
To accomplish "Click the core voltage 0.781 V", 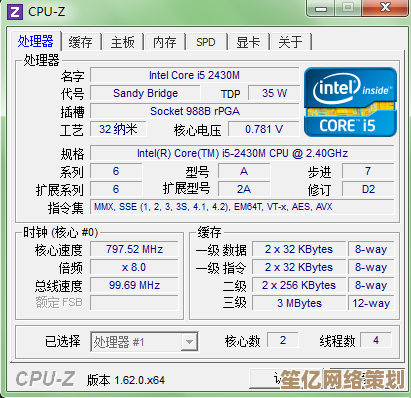I will tap(264, 129).
